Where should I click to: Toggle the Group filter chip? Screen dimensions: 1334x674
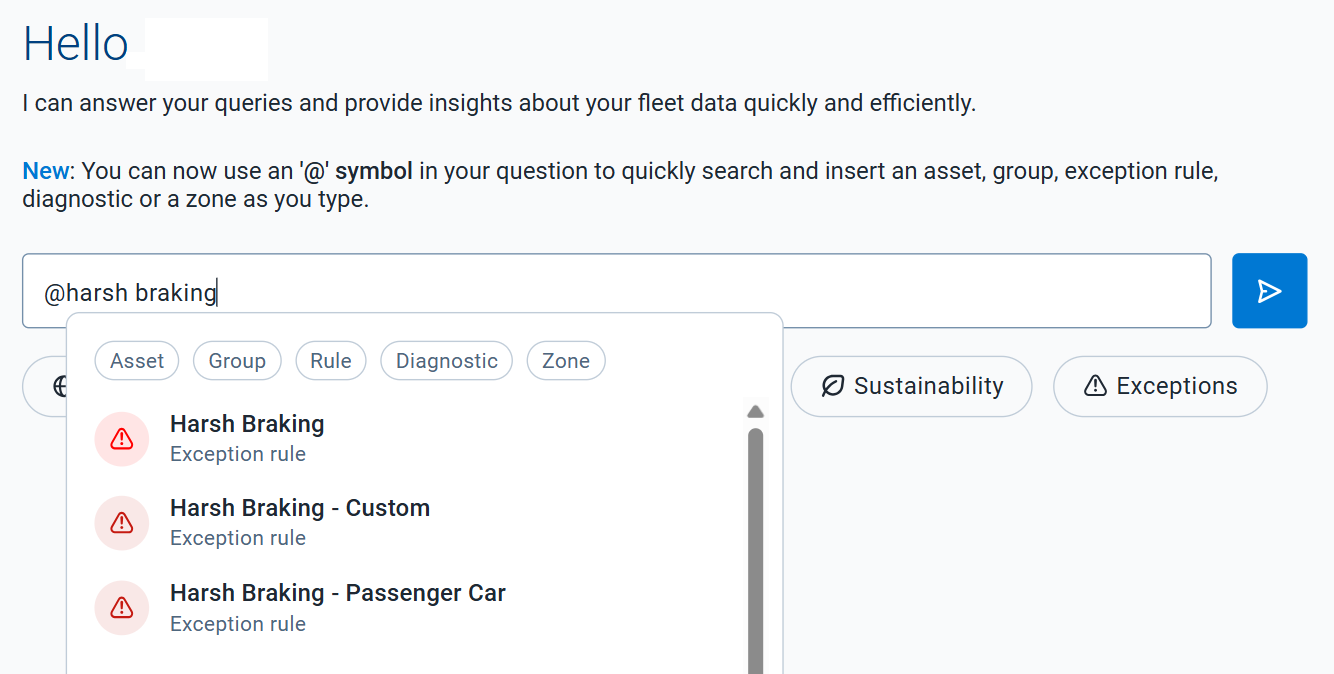coord(237,361)
